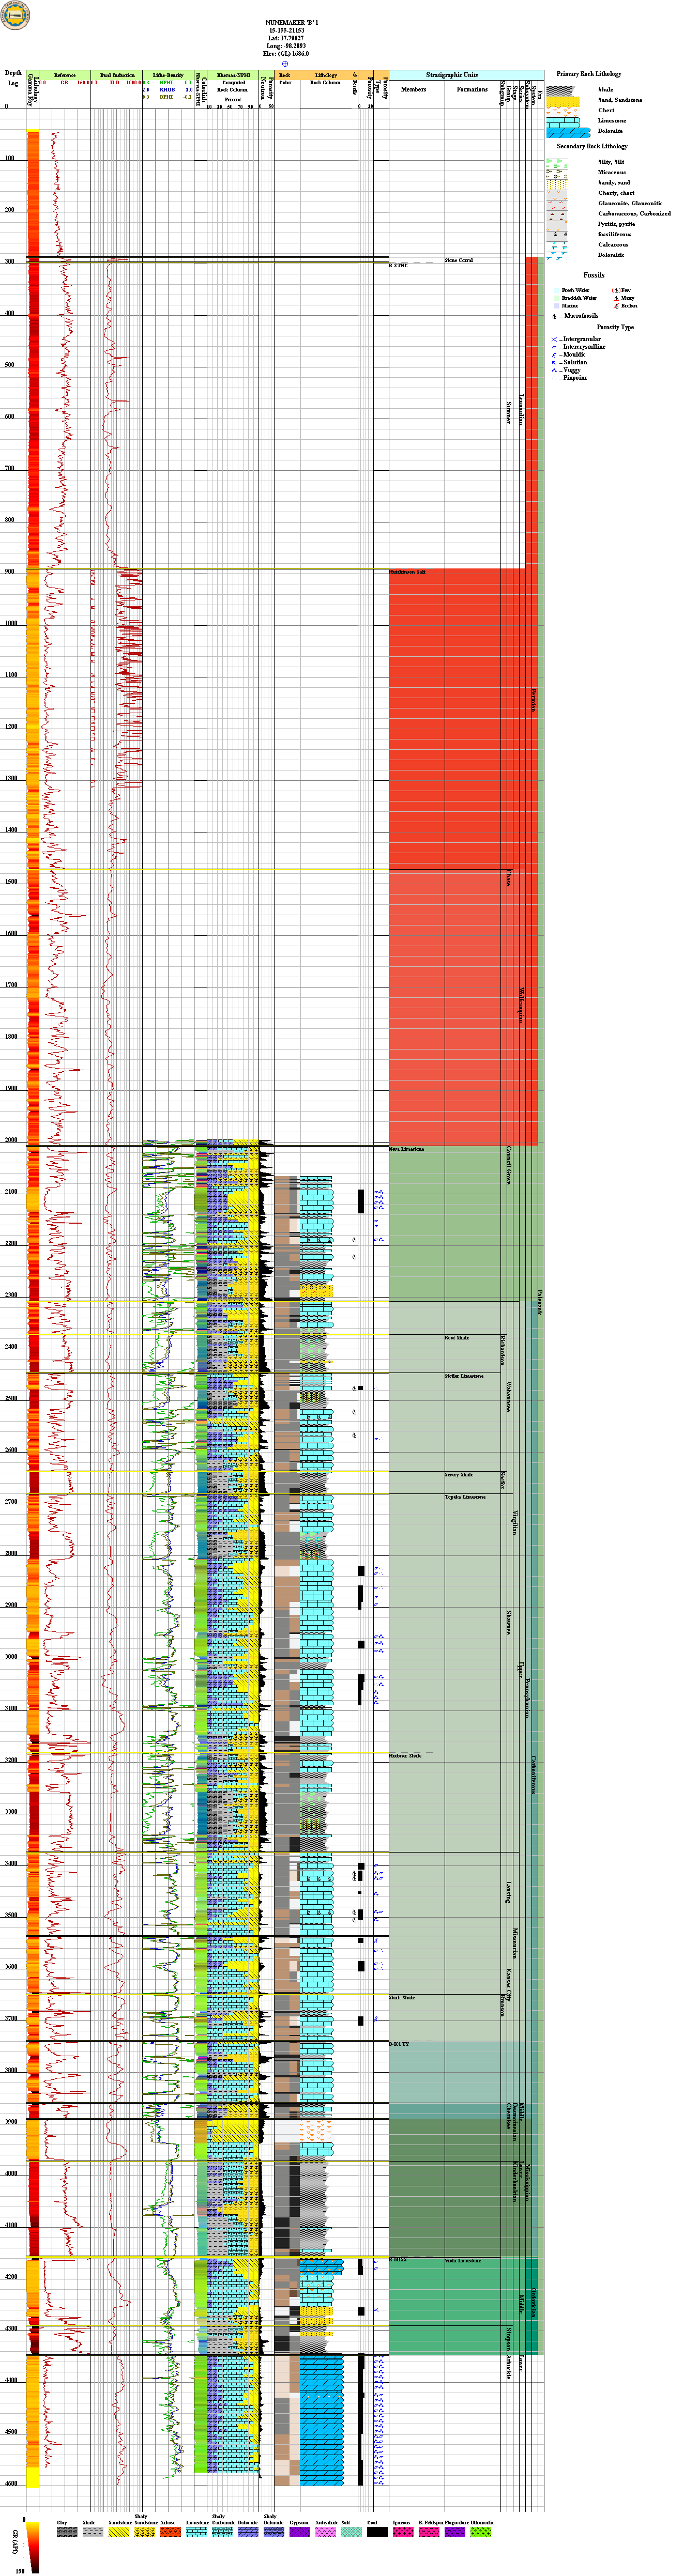
Task: Click the Chert primary lithology symbol
Action: pyautogui.click(x=563, y=110)
